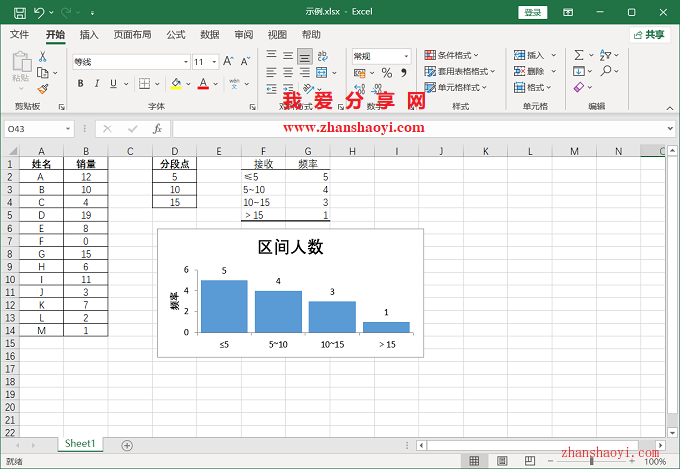The height and width of the screenshot is (469, 680).
Task: Toggle horizontal Center alignment
Action: click(288, 72)
